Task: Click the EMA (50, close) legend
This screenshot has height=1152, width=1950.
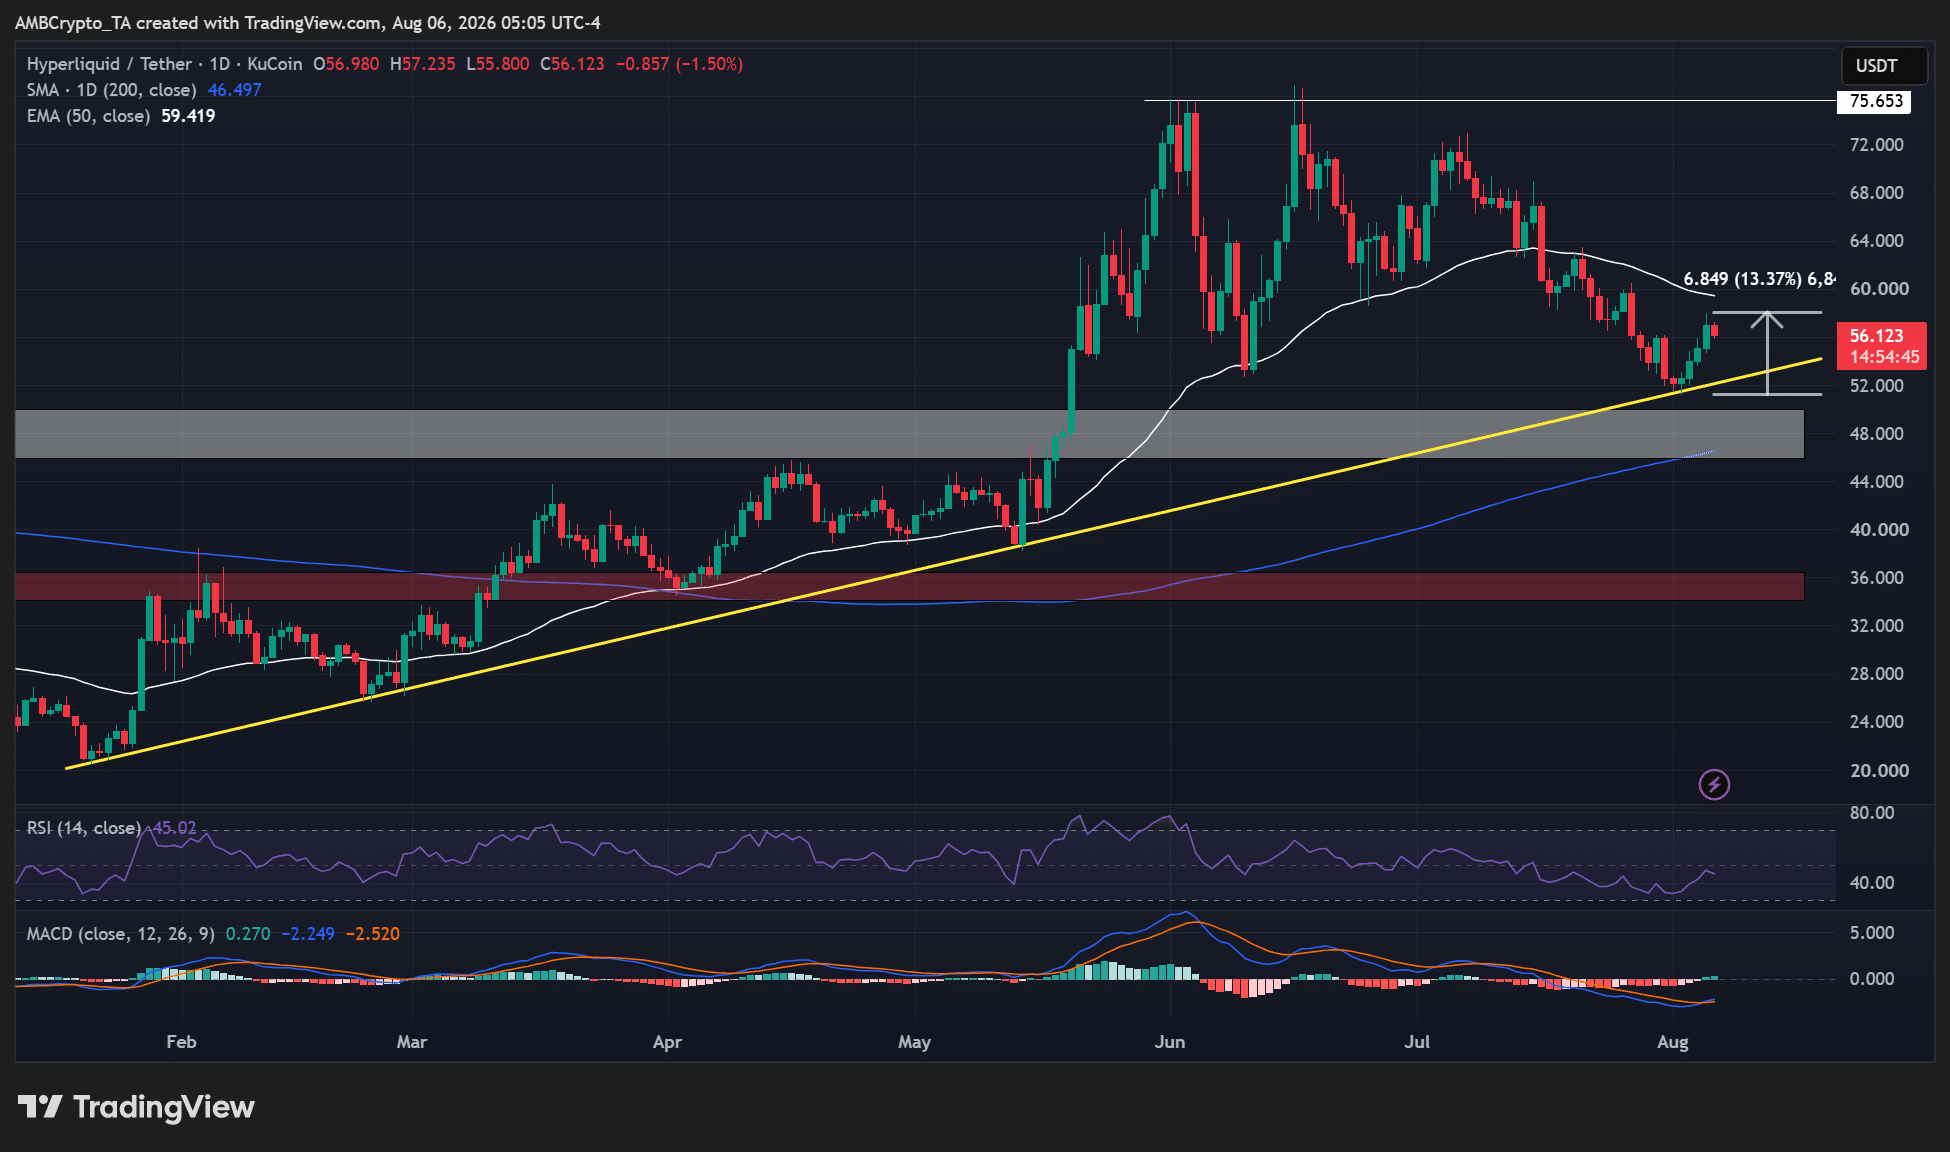Action: click(x=88, y=116)
